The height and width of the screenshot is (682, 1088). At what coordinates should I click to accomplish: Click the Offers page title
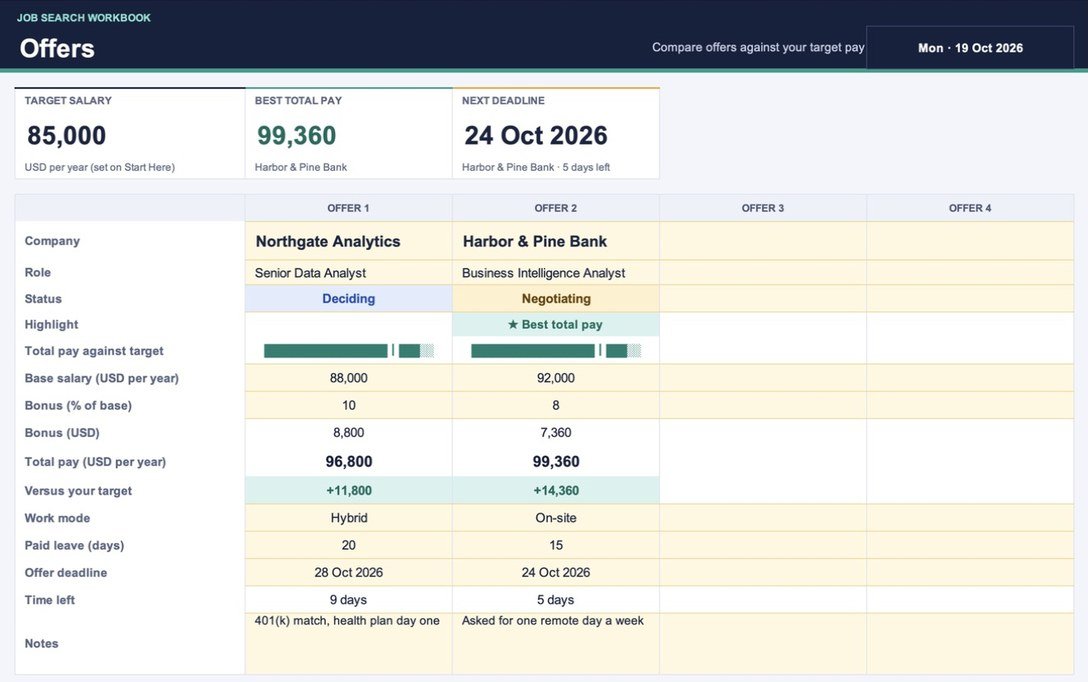[x=57, y=49]
